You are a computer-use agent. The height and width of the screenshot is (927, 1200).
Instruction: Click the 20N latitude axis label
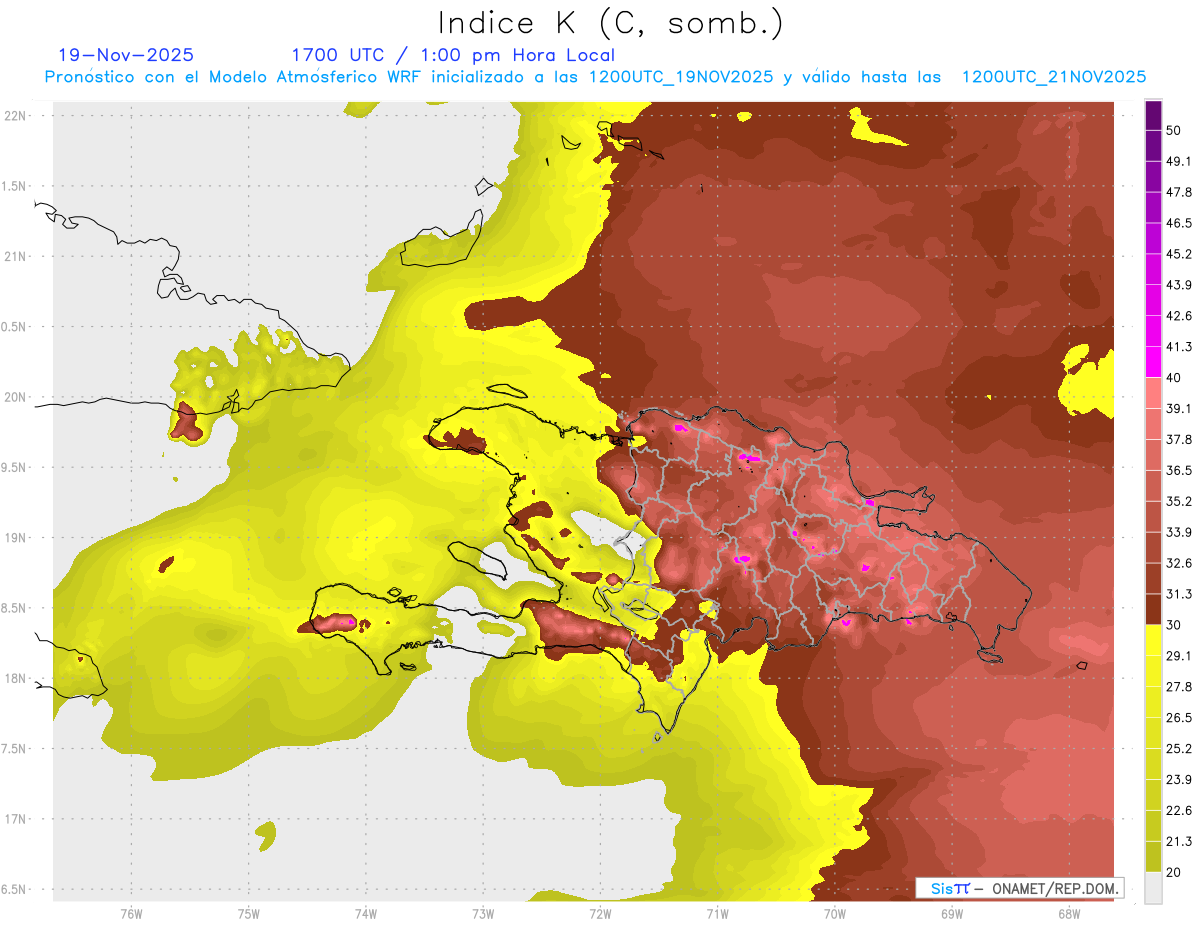click(16, 397)
